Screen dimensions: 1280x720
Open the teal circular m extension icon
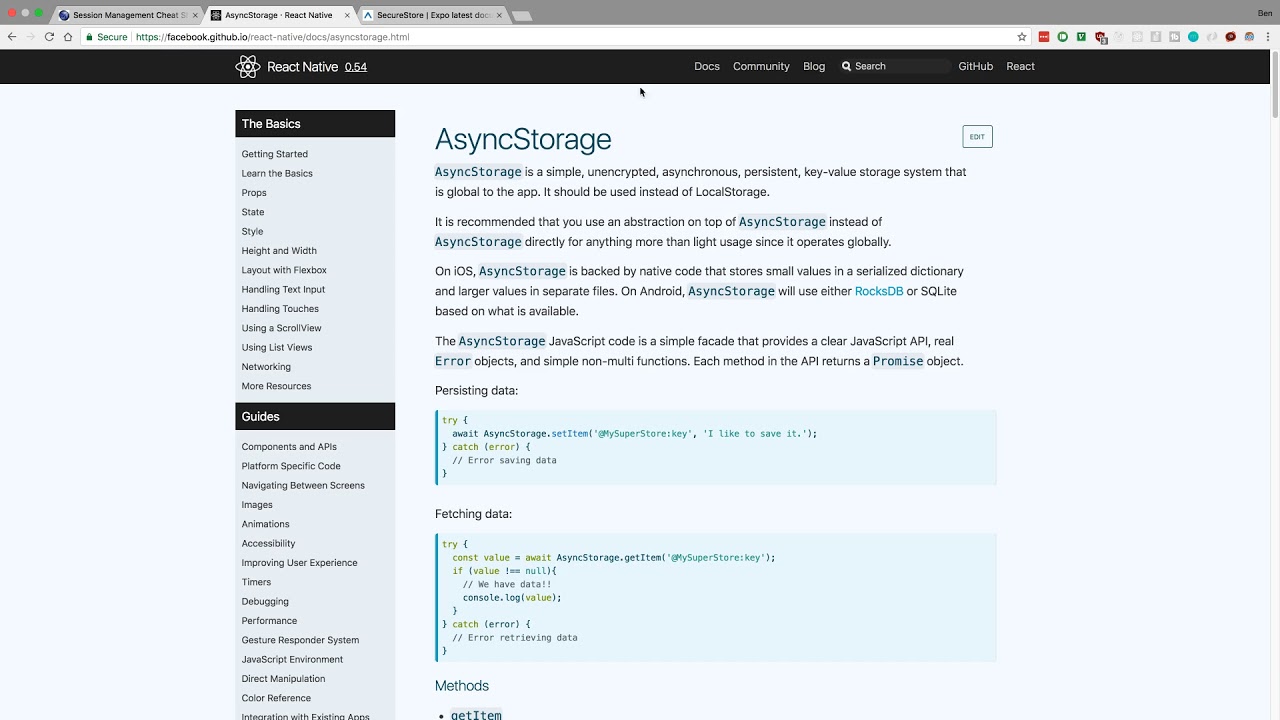1193,37
